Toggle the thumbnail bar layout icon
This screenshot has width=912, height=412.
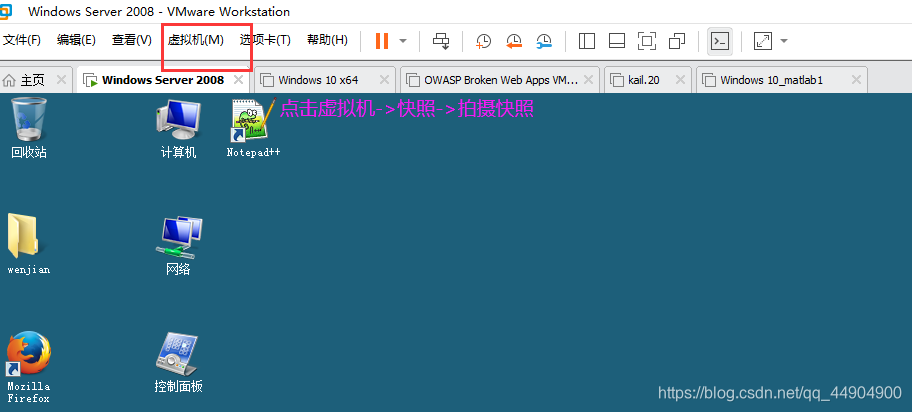click(617, 41)
